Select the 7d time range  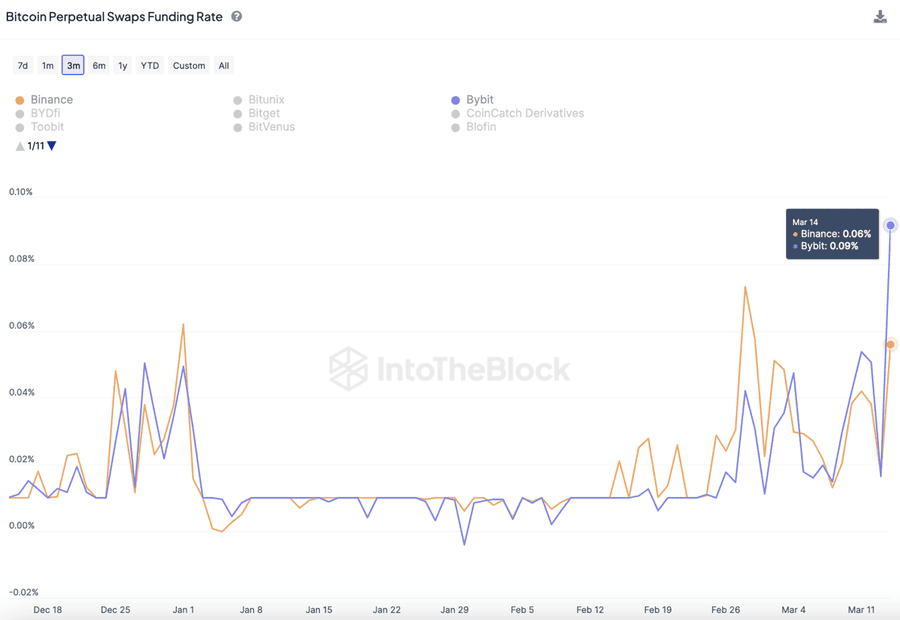23,66
